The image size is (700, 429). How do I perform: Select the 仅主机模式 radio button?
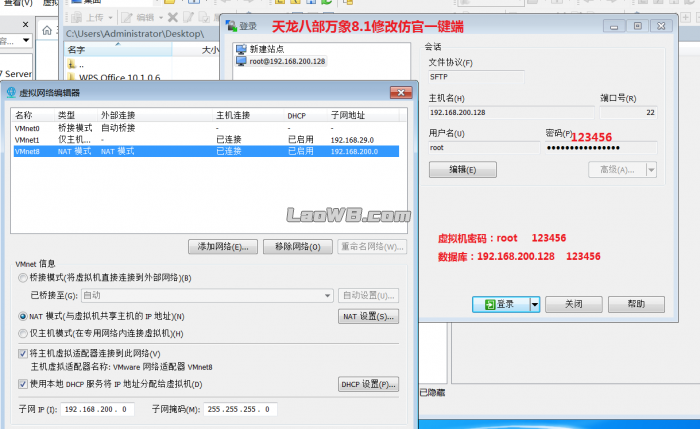[23, 333]
